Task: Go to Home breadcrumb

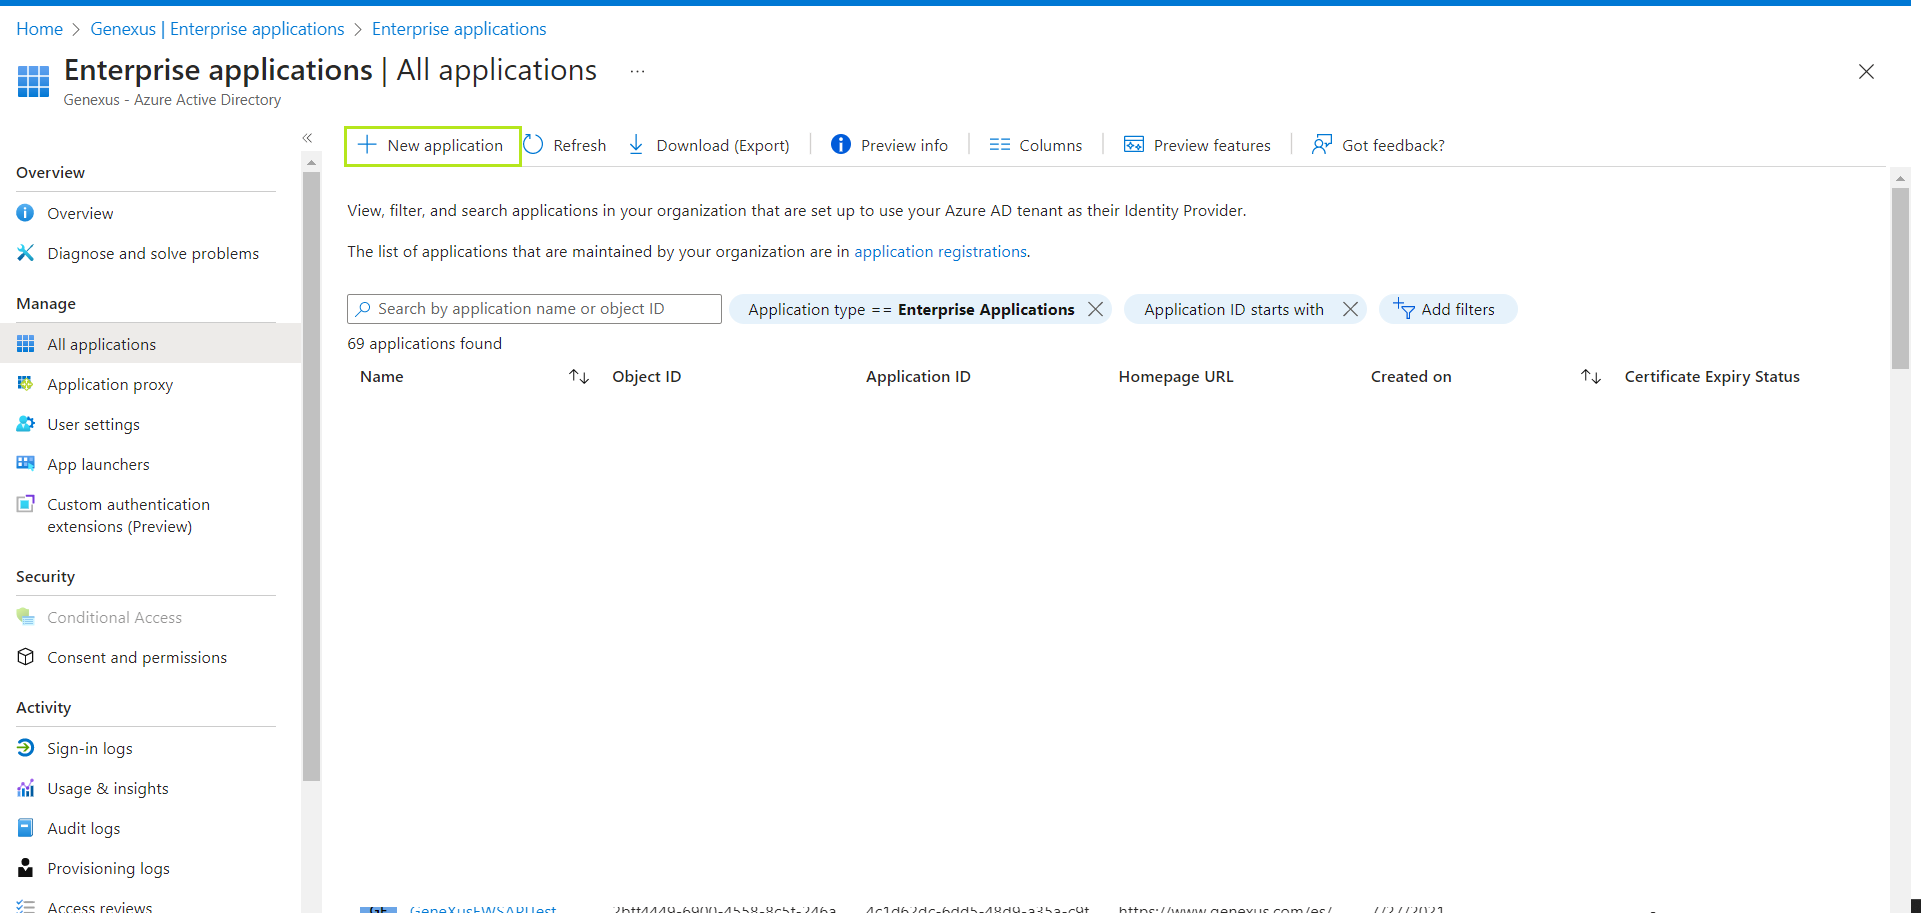Action: point(39,29)
